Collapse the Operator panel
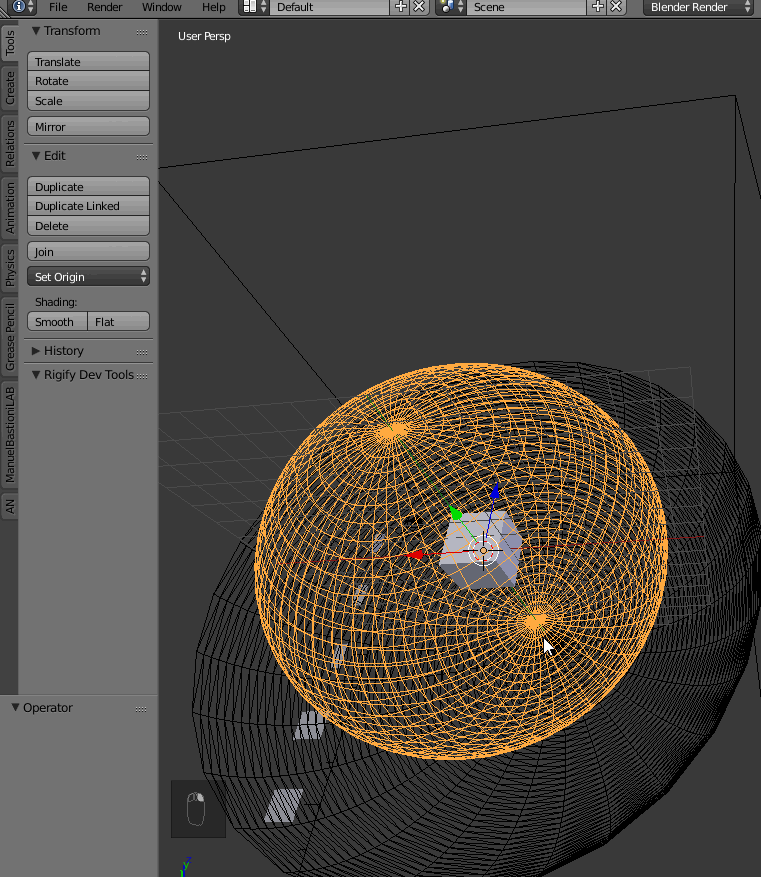The height and width of the screenshot is (877, 761). click(15, 708)
